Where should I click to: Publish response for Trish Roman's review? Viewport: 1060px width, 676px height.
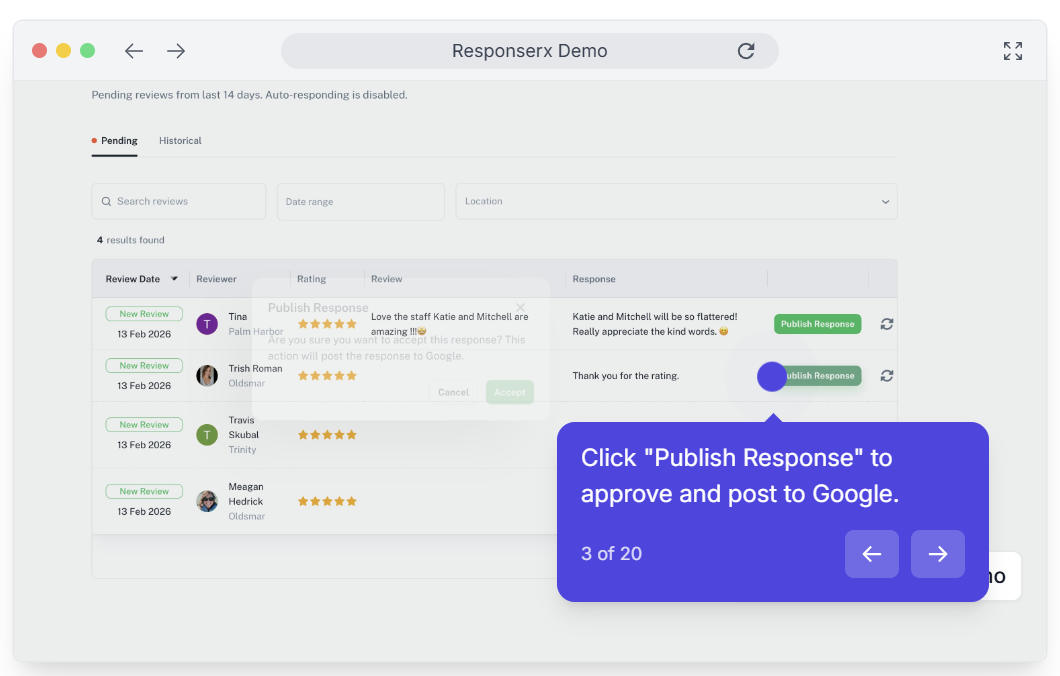point(824,376)
